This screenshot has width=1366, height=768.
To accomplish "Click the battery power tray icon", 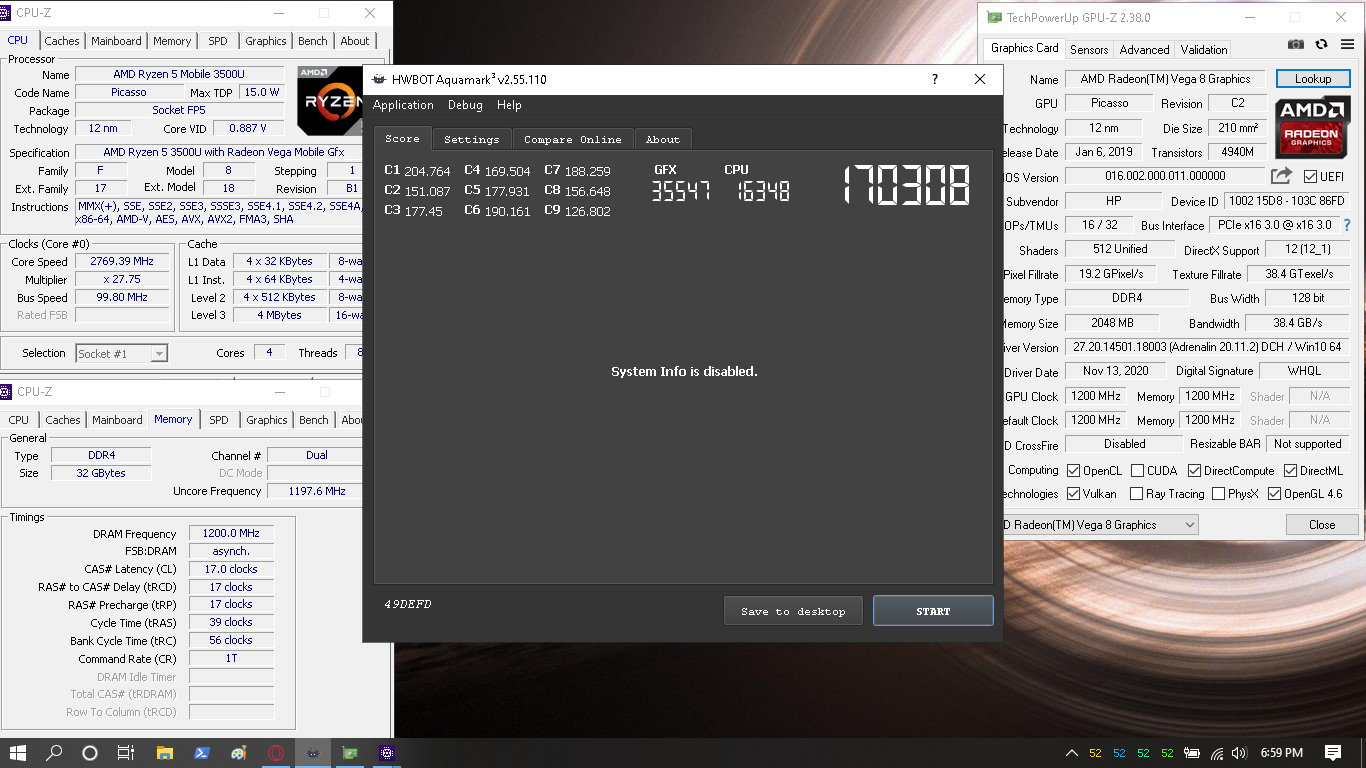I will [x=1193, y=753].
